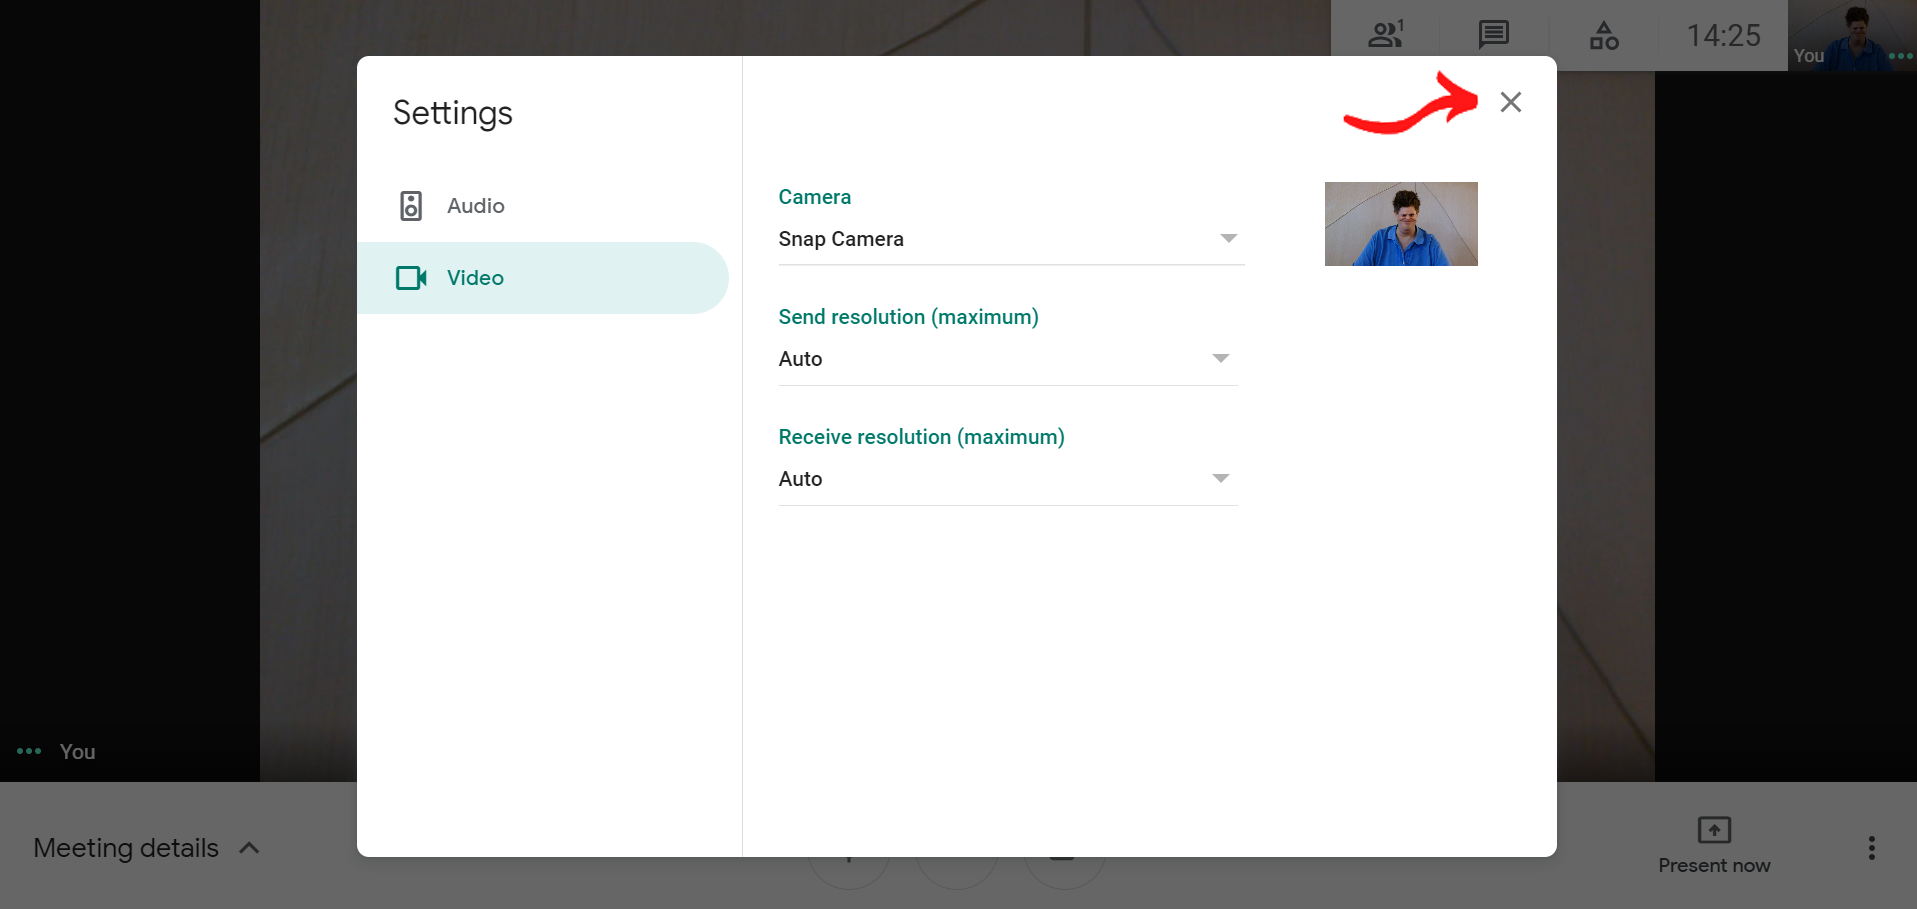Click the Settings dialog heading
The image size is (1917, 909).
click(x=452, y=113)
